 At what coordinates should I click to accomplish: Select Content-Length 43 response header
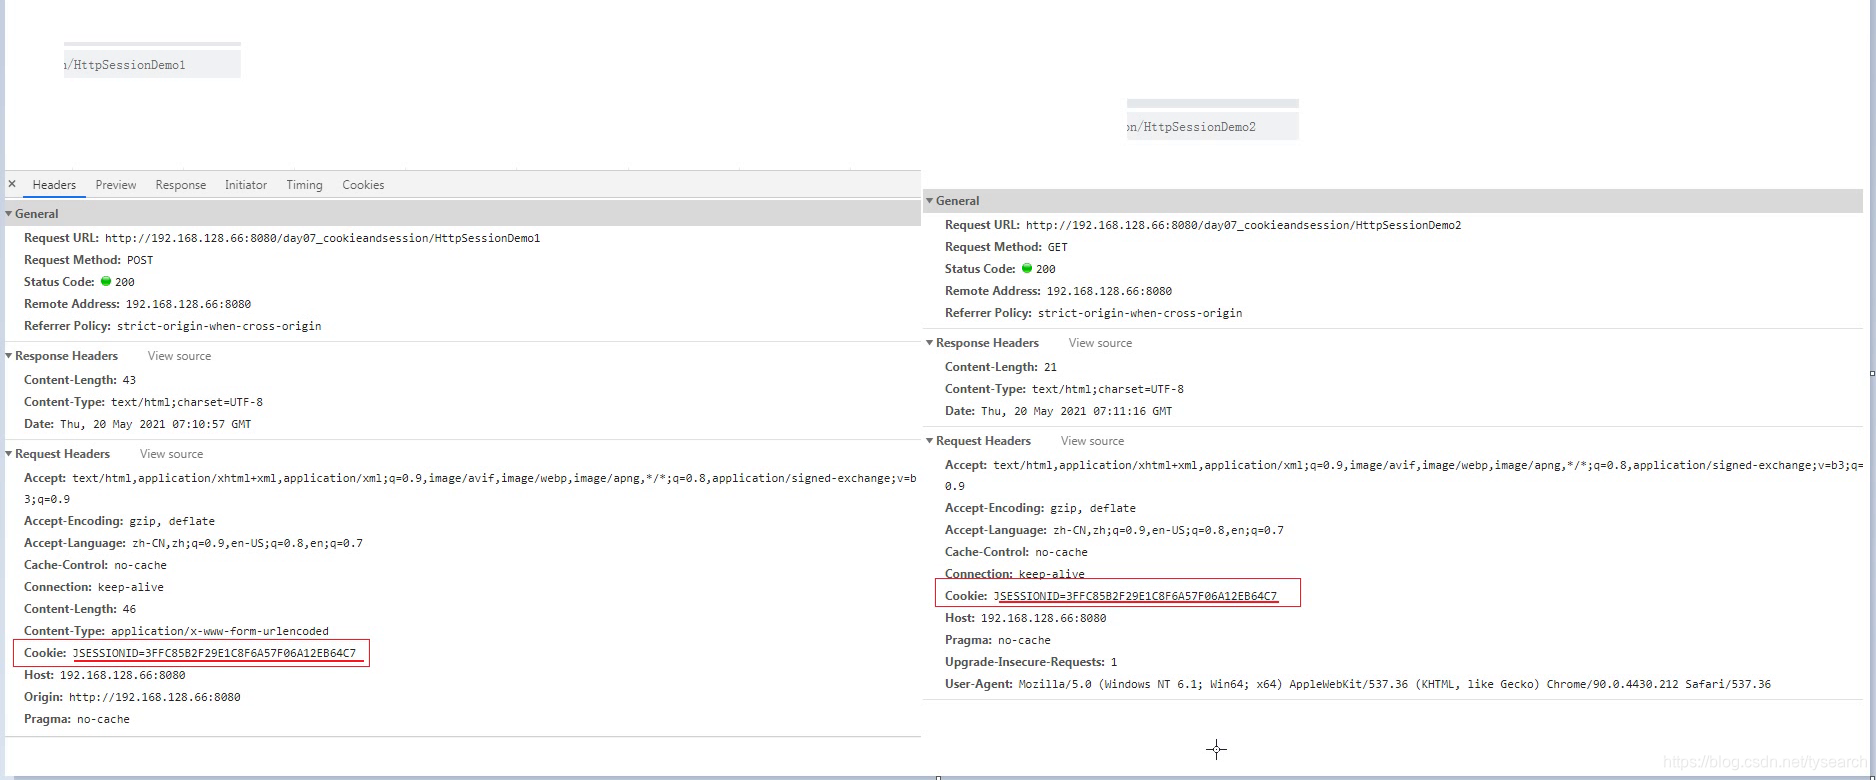pyautogui.click(x=80, y=380)
